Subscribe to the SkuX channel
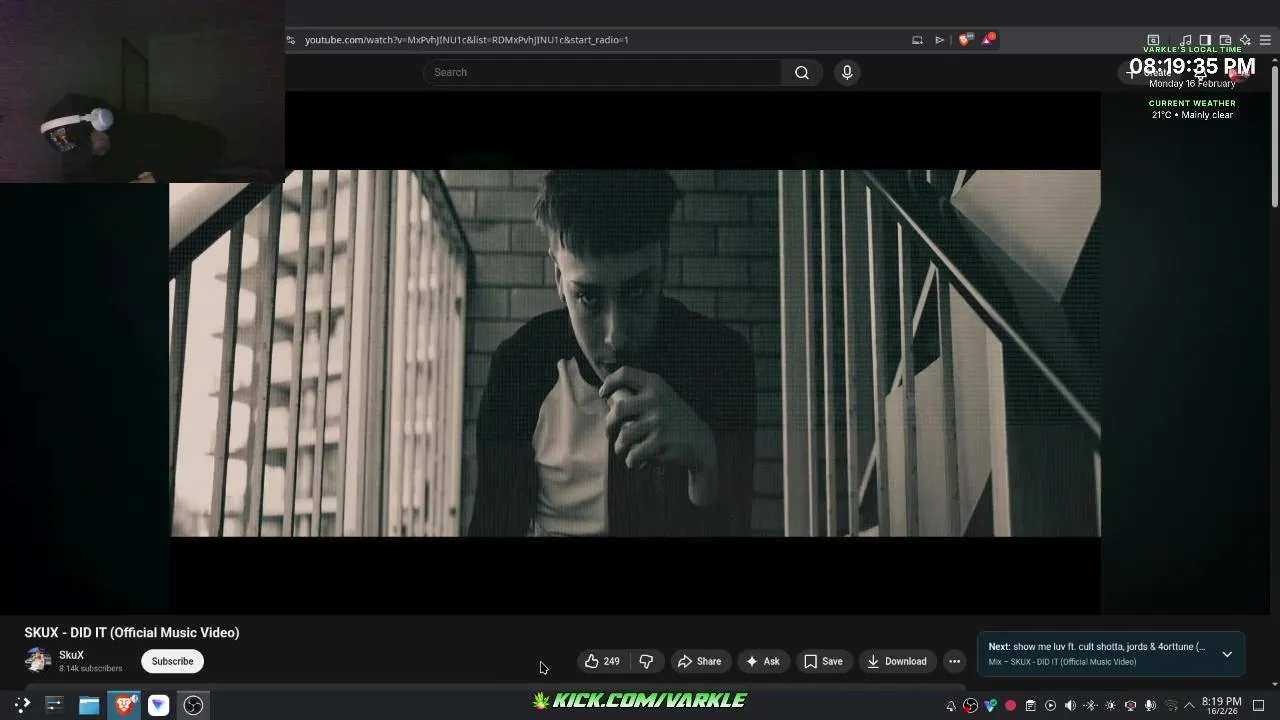The width and height of the screenshot is (1280, 720). pos(172,661)
